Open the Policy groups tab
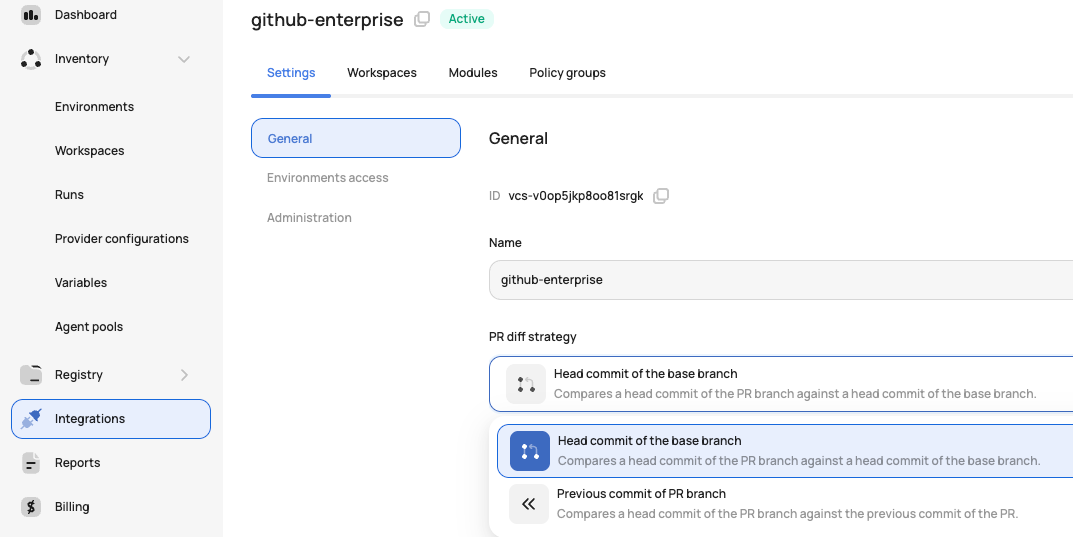This screenshot has width=1073, height=537. click(567, 73)
